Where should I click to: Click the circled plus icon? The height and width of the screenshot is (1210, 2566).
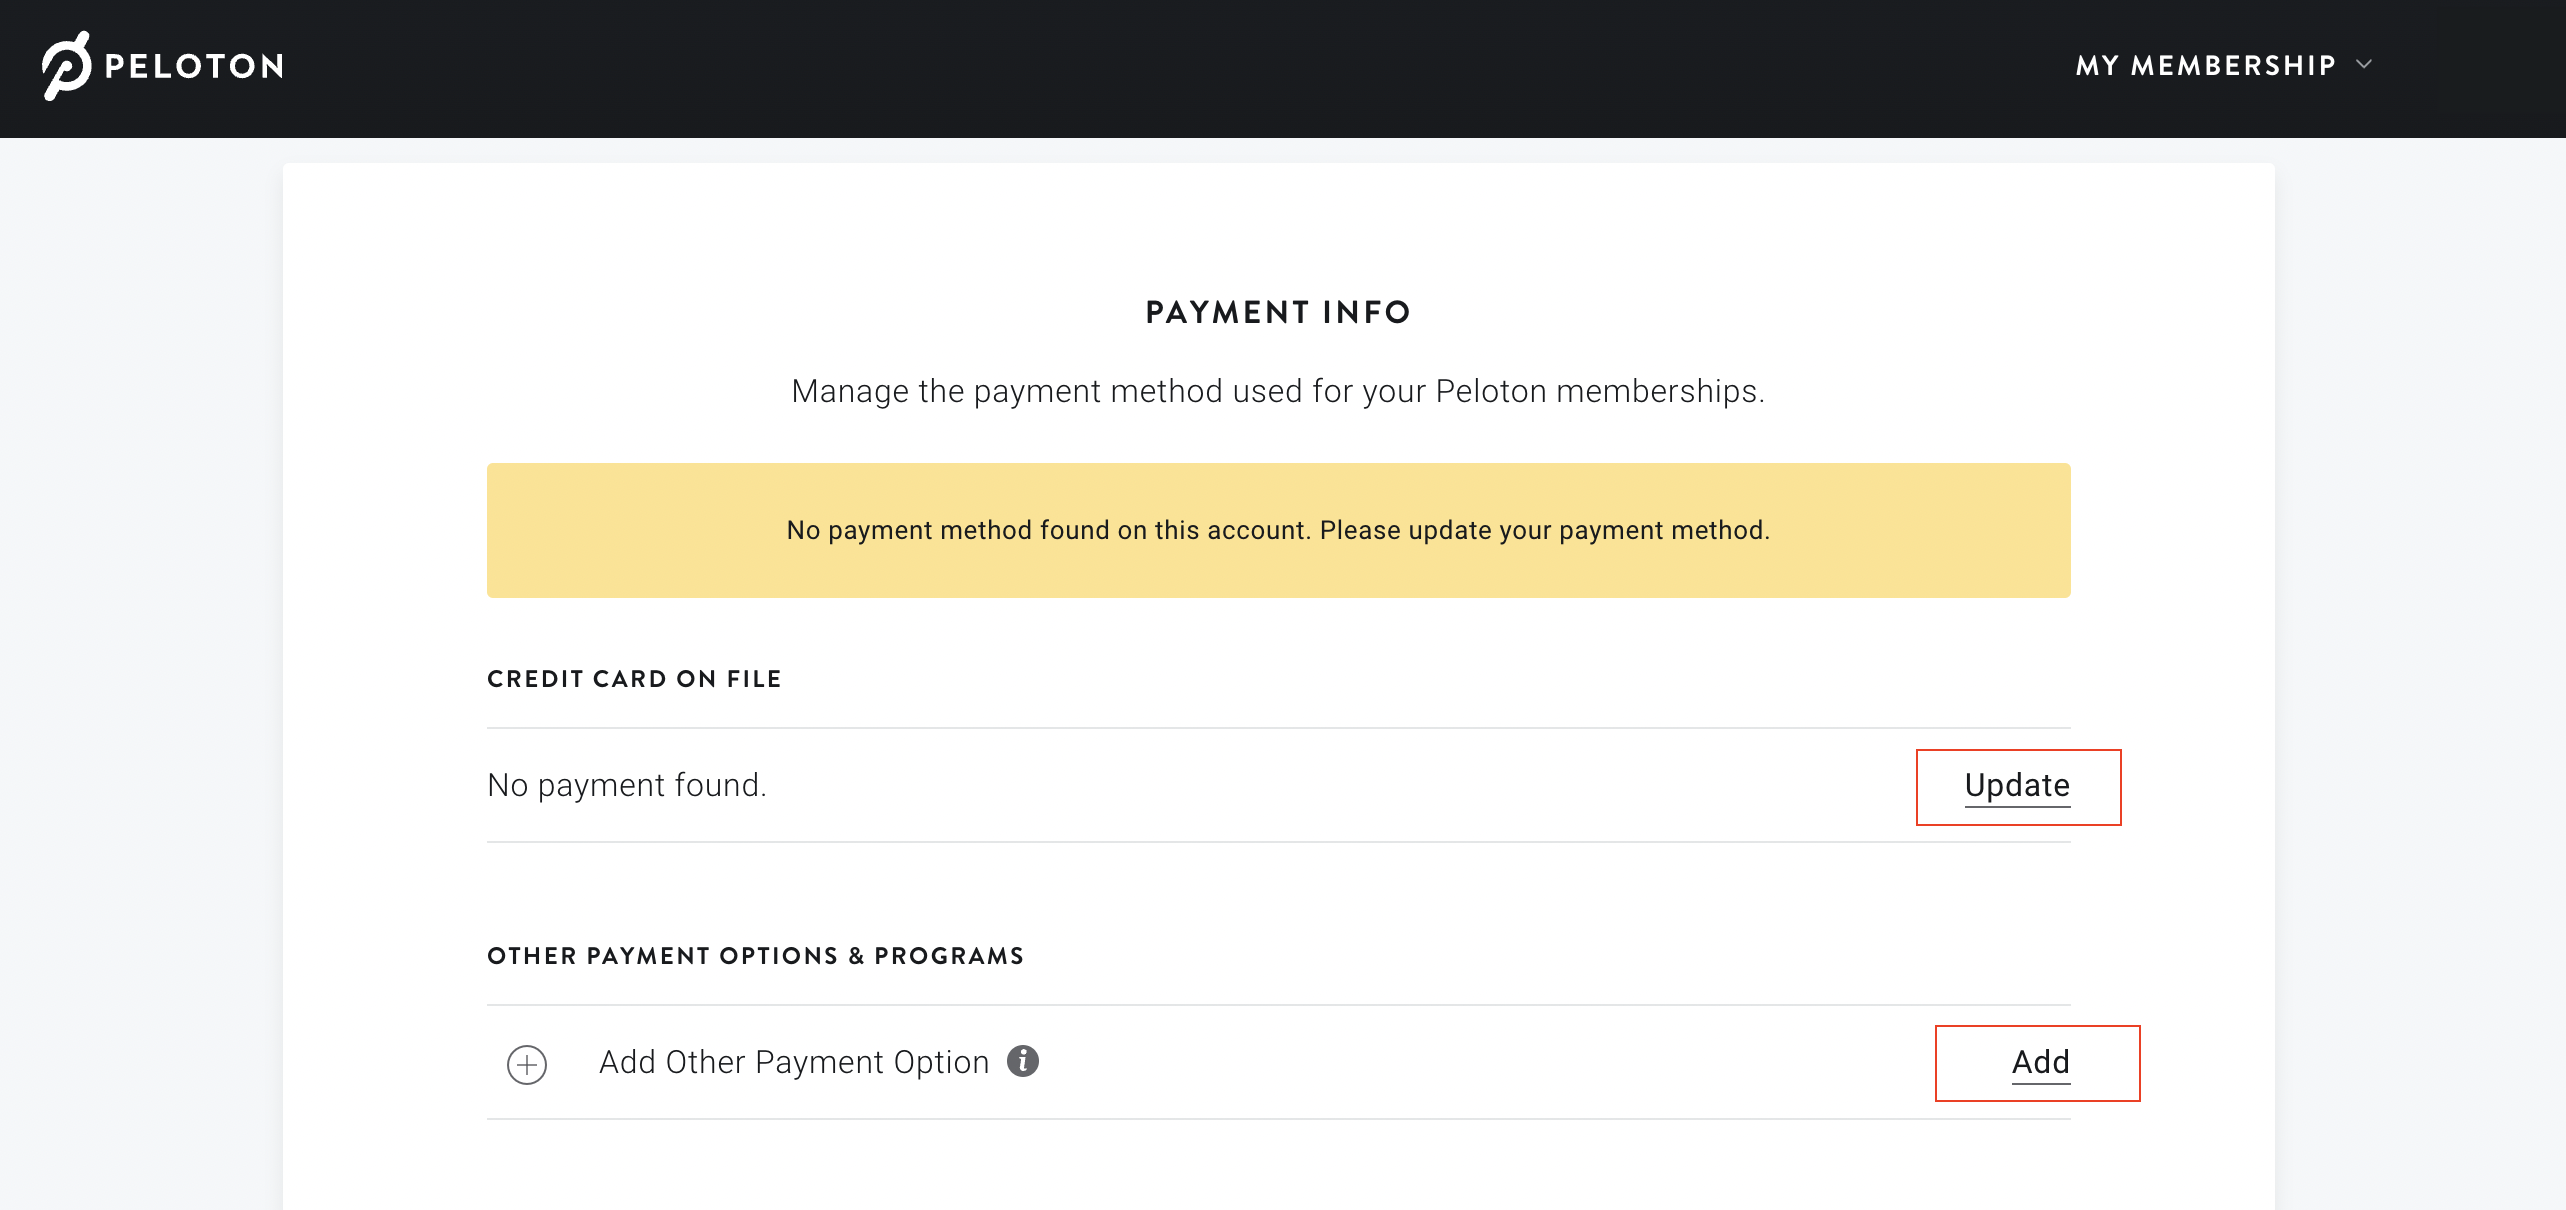click(x=527, y=1064)
